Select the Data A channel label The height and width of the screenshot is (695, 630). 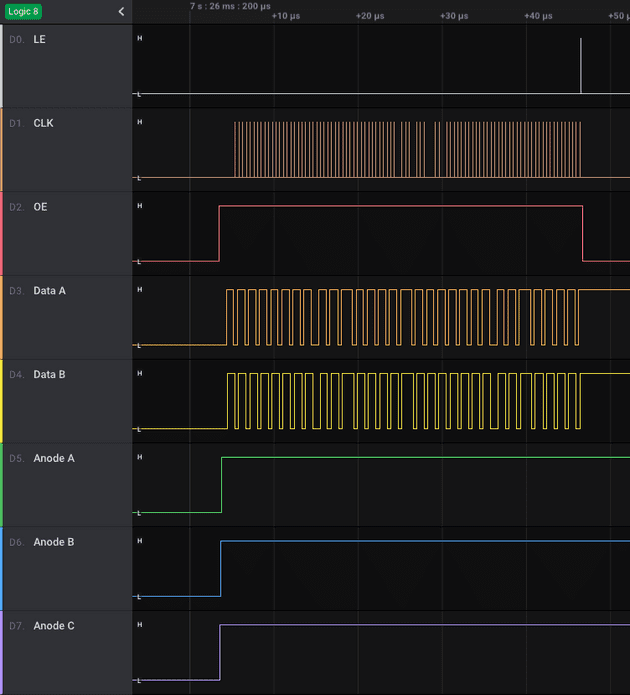[x=50, y=291]
